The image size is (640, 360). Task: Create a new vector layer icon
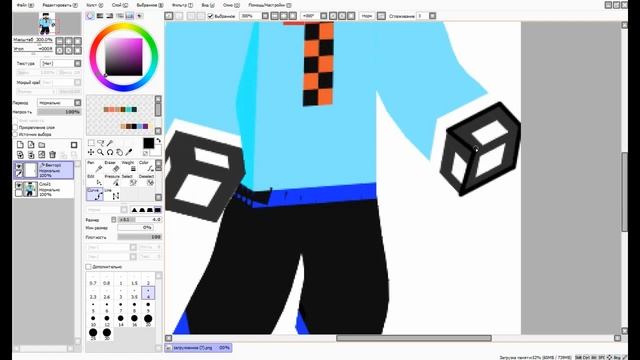tap(31, 145)
